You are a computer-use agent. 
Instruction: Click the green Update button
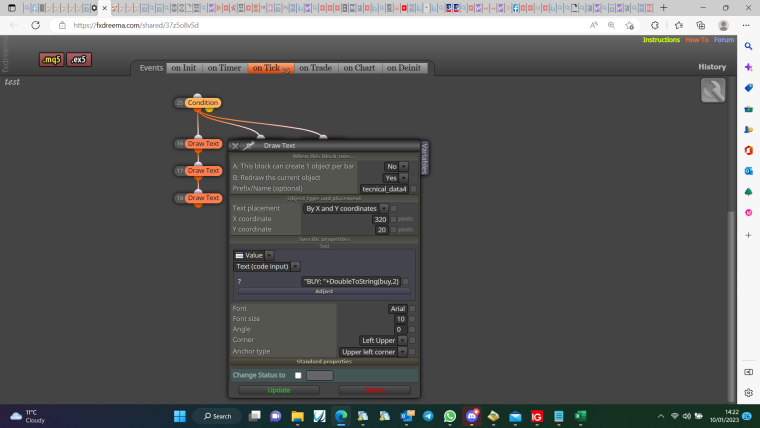coord(279,390)
